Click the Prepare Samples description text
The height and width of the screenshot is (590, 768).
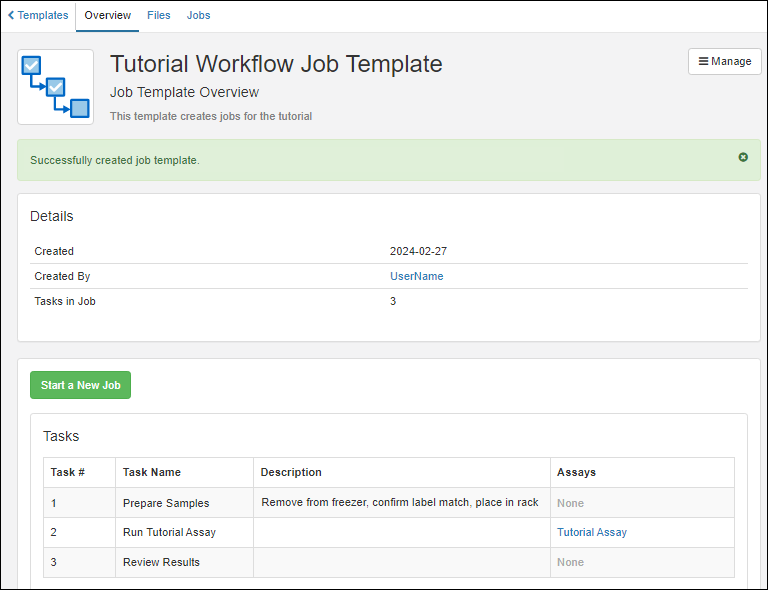tap(399, 503)
